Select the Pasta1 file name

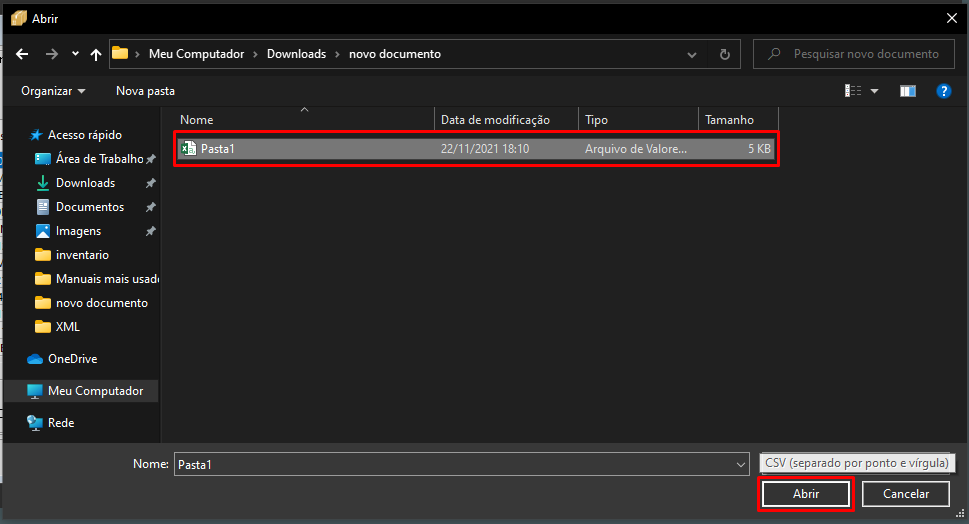coord(218,148)
